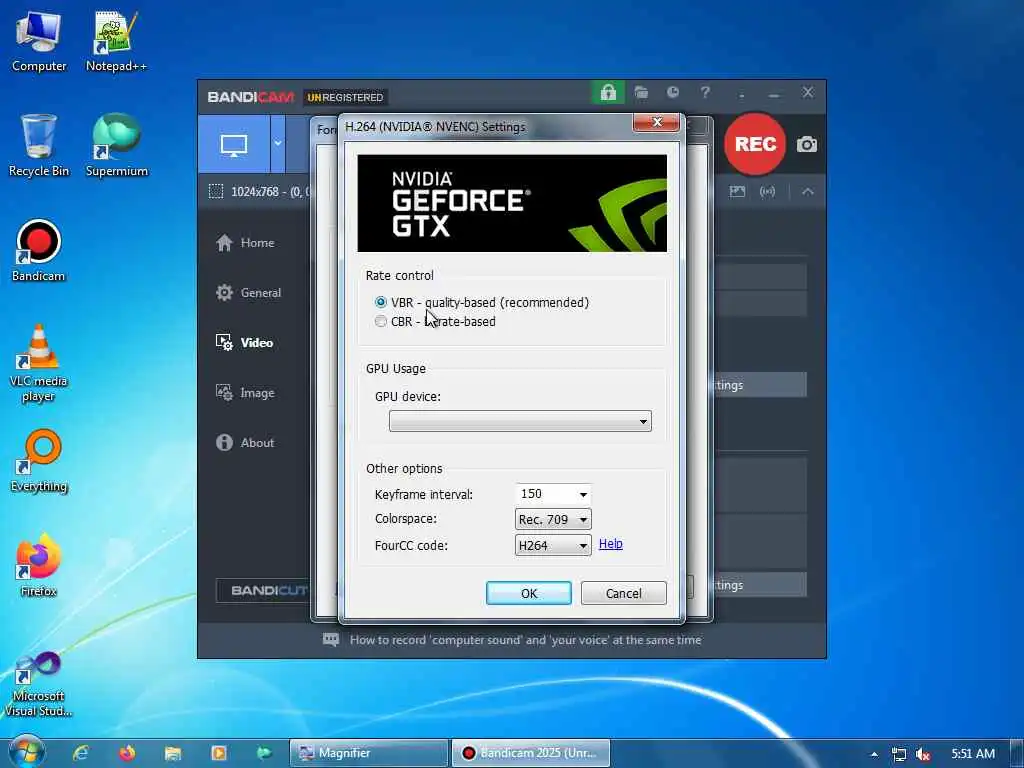
Task: Close the H.264 NVENC Settings dialog
Action: coord(656,122)
